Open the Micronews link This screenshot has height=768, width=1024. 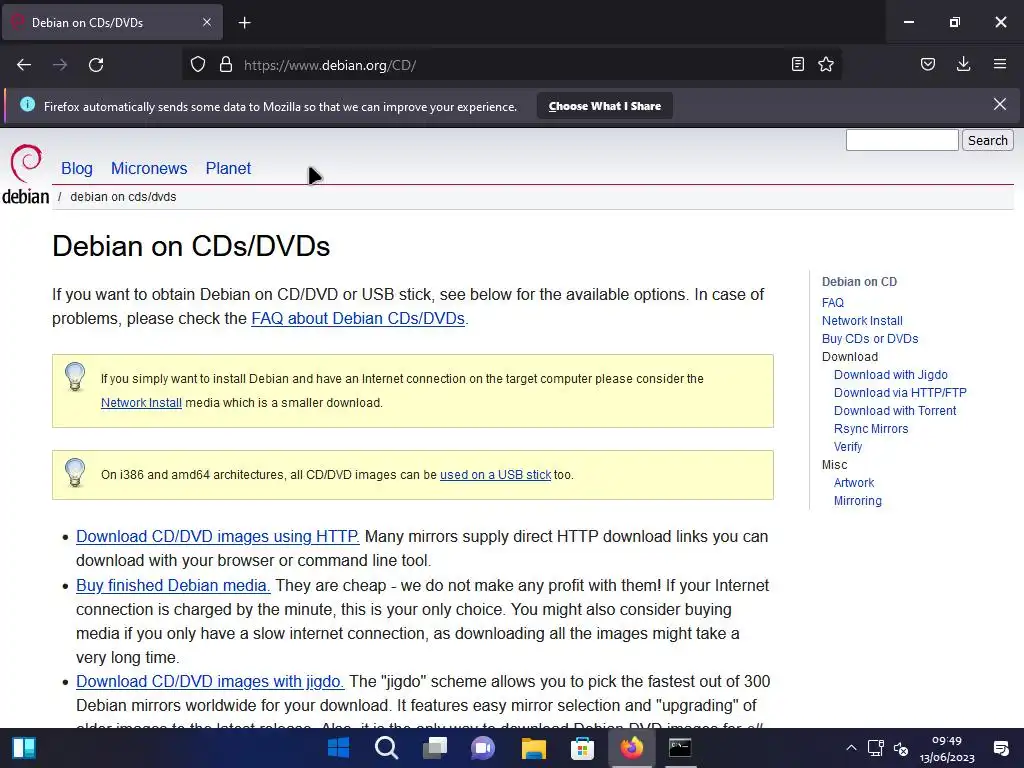click(149, 168)
